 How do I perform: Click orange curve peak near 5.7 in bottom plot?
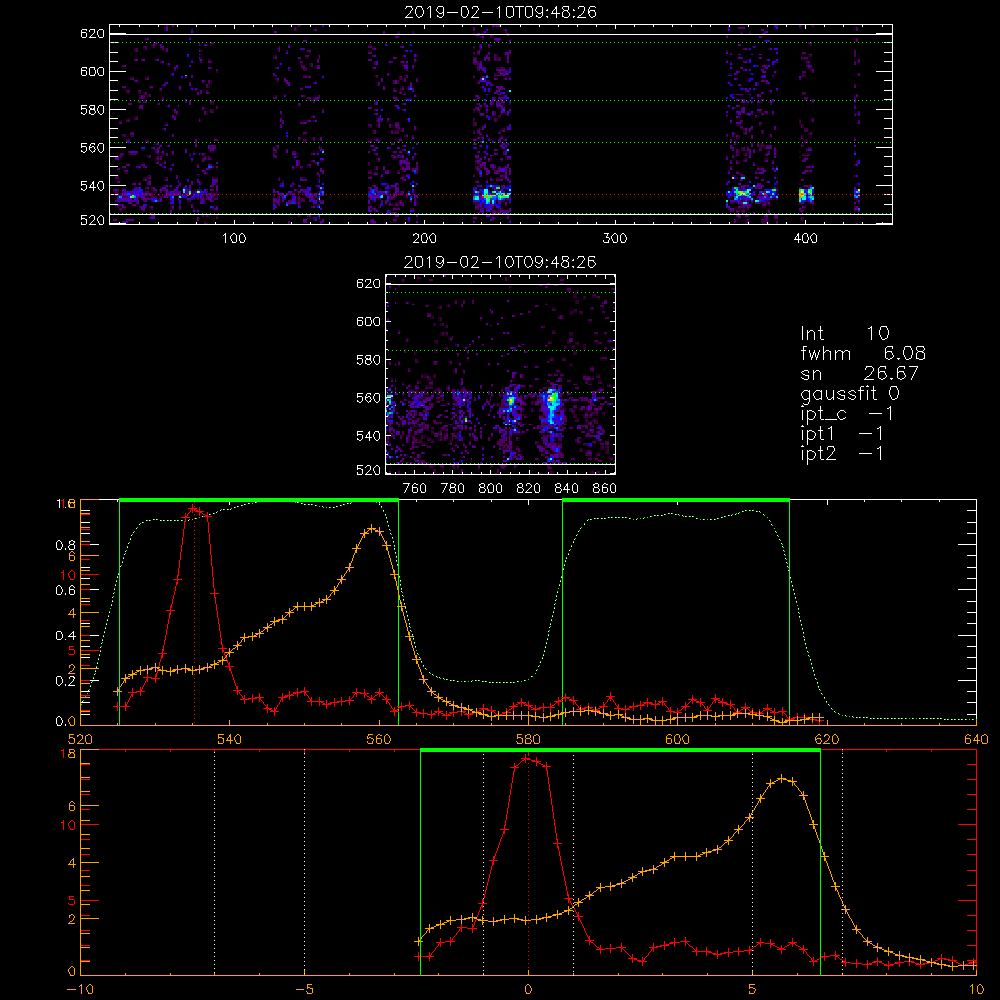click(x=782, y=779)
